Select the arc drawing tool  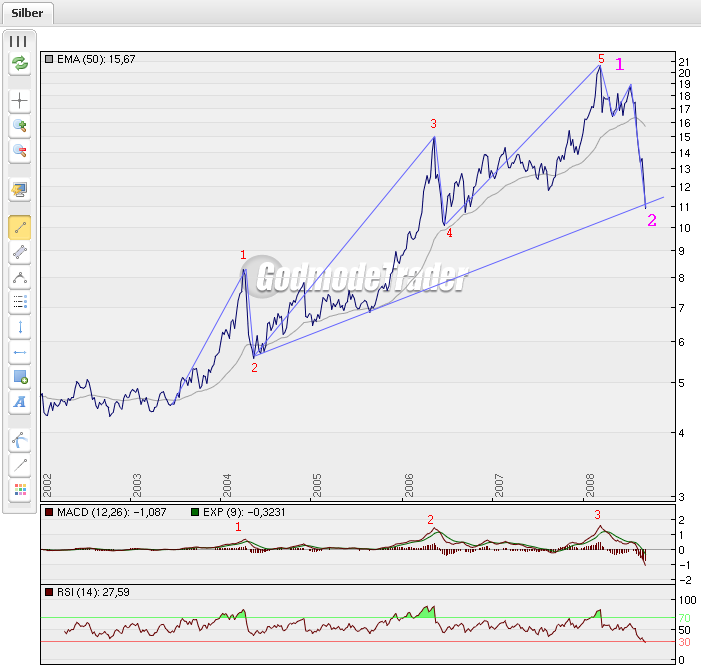[19, 439]
